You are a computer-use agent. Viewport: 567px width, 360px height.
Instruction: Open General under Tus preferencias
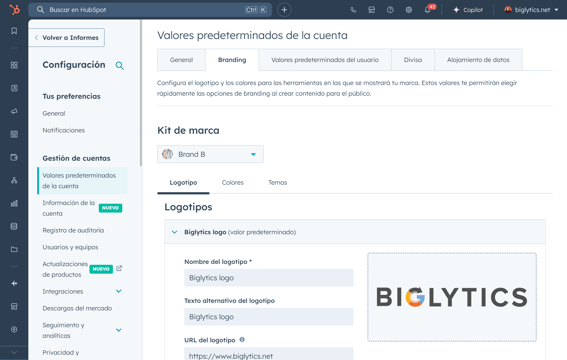(54, 113)
